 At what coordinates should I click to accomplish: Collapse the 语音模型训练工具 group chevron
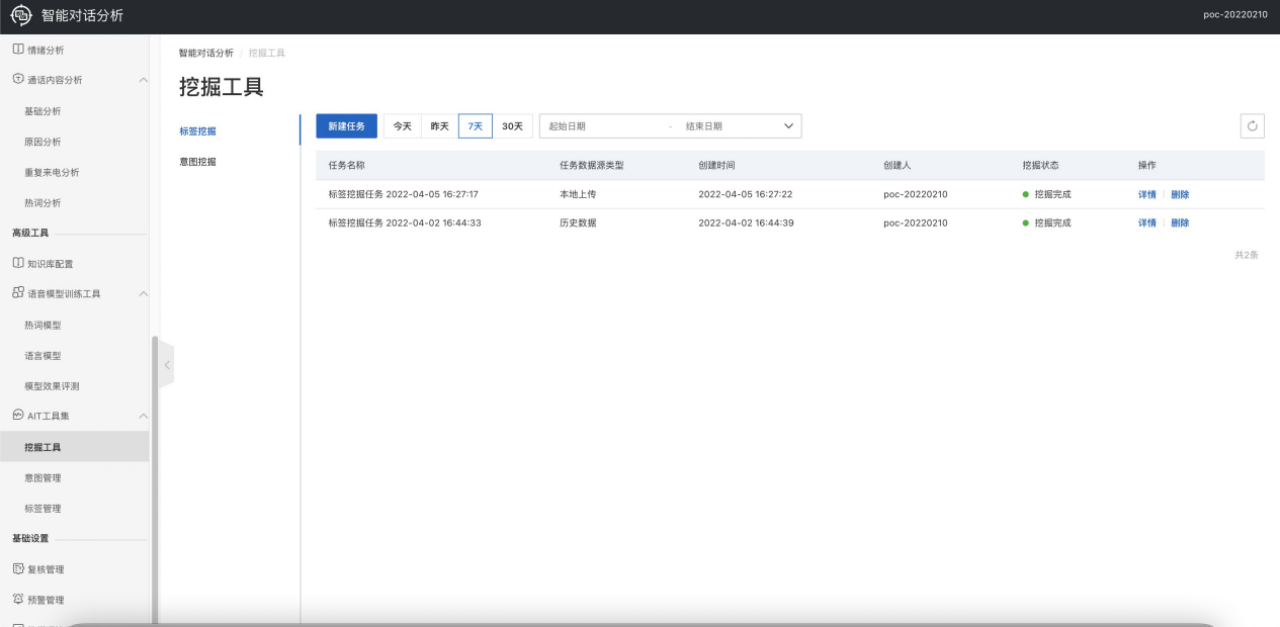pos(142,294)
